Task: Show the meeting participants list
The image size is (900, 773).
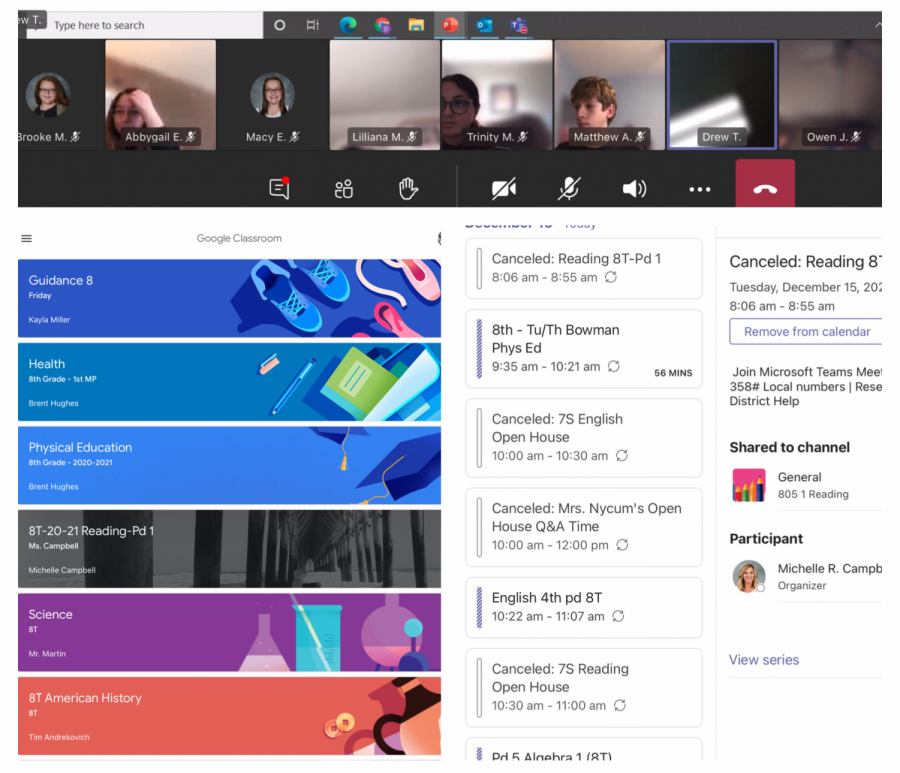Action: (x=344, y=188)
